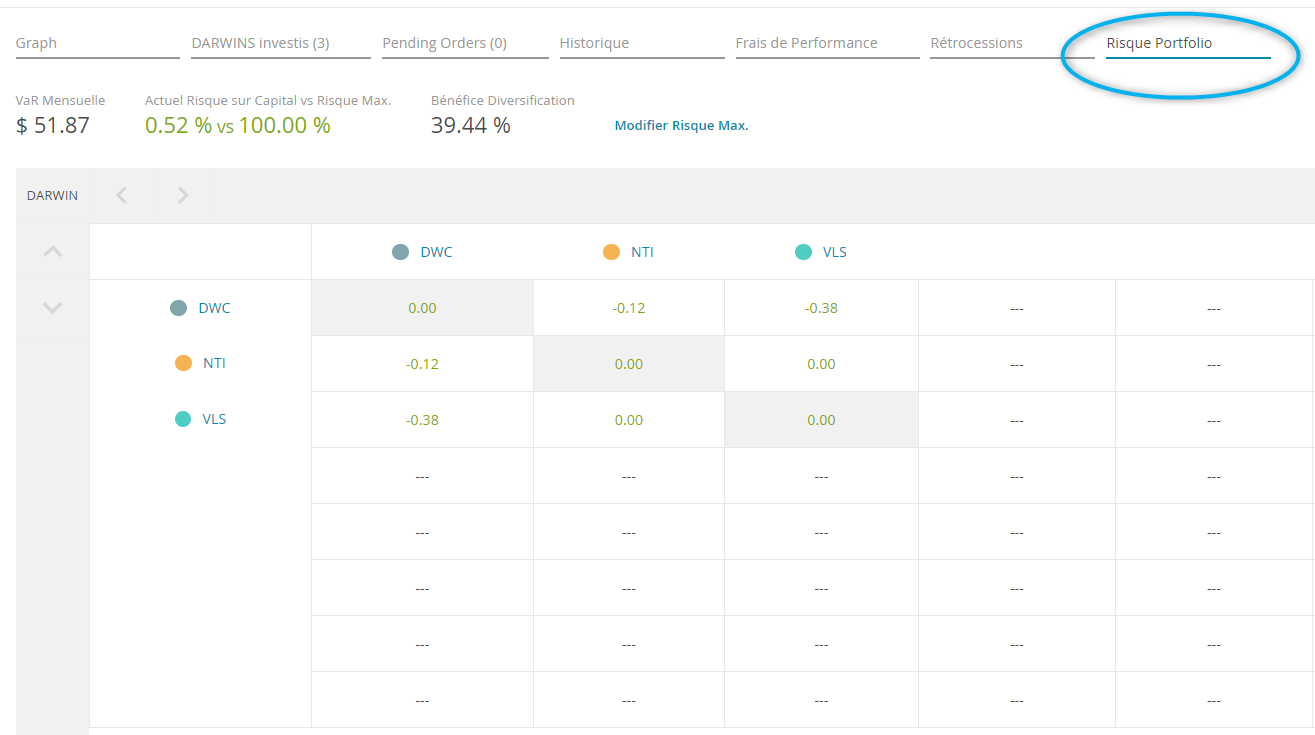Click the max risk value 100.00 %
Screen dimensions: 1315x735
pyautogui.click(x=284, y=125)
